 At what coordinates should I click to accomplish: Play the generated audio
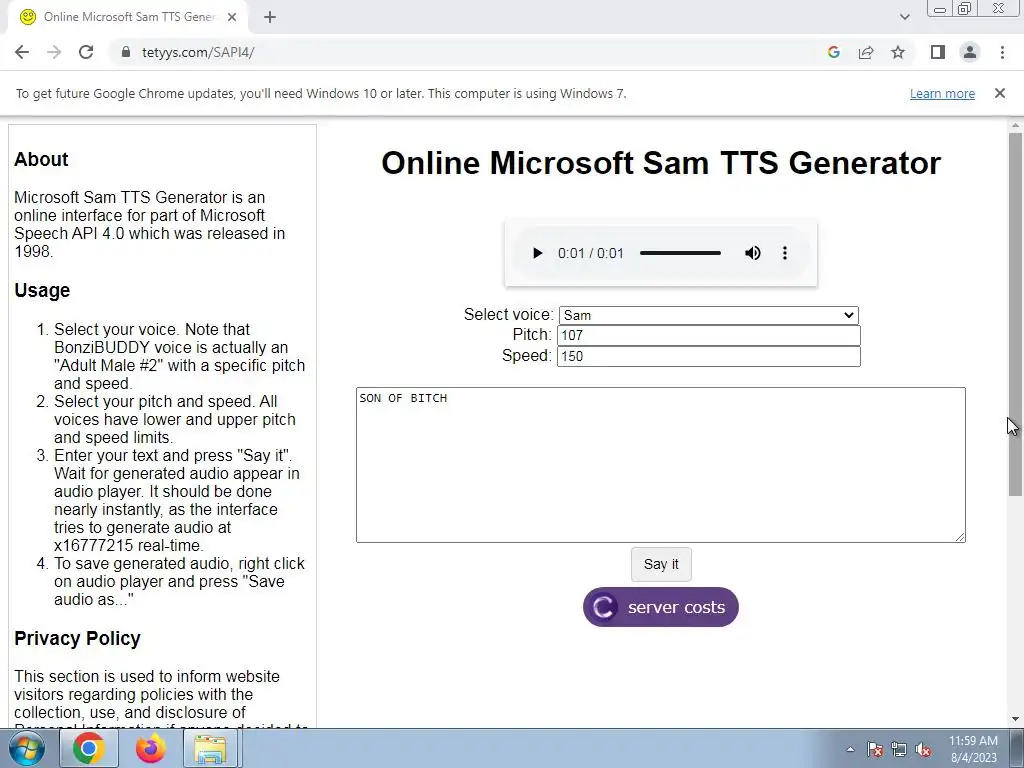tap(537, 253)
